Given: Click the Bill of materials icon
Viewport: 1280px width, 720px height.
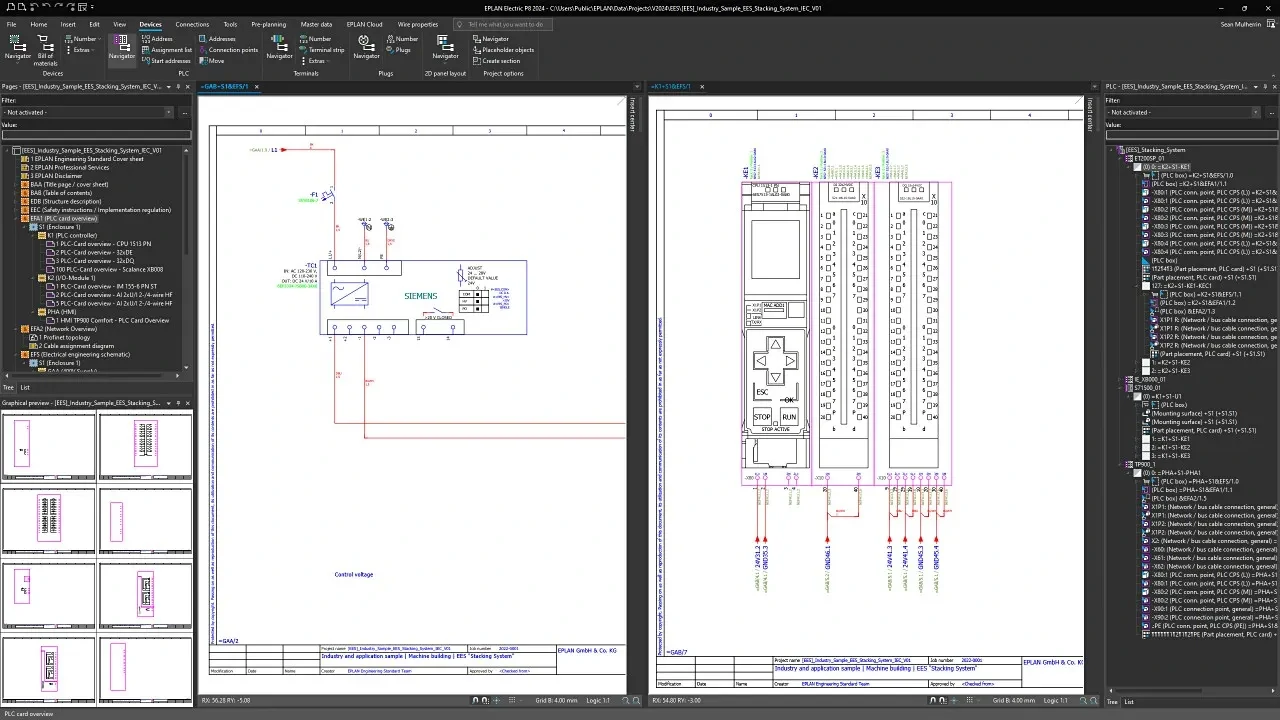Looking at the screenshot, I should pyautogui.click(x=46, y=50).
